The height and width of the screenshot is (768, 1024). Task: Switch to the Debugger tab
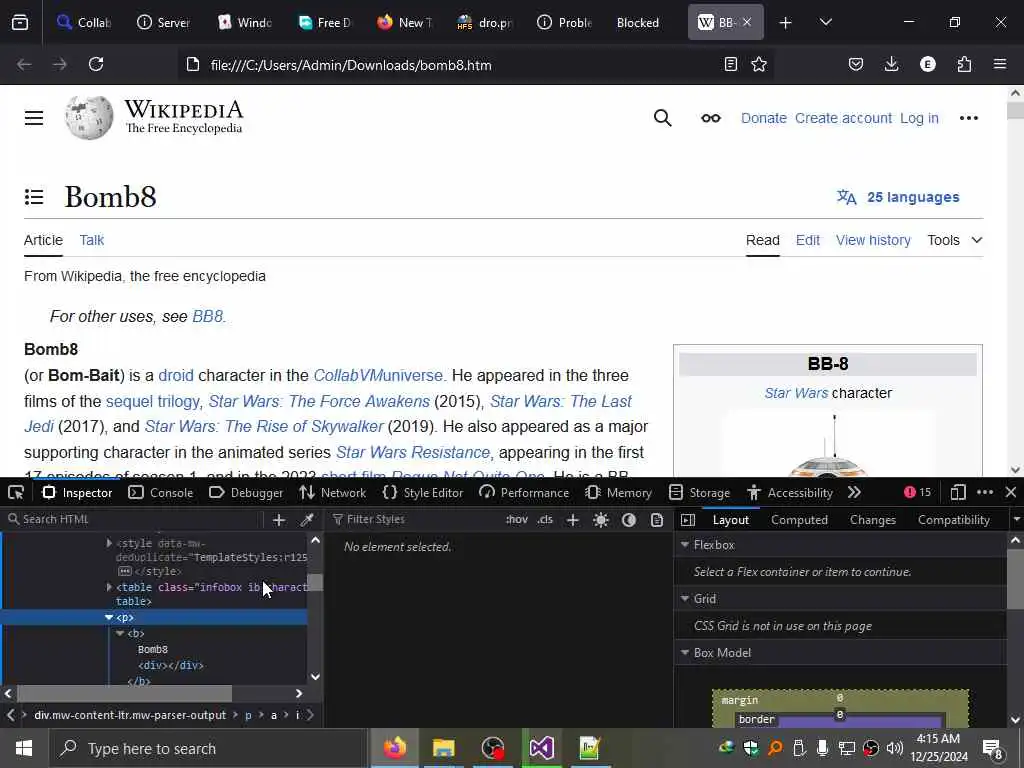pos(246,492)
